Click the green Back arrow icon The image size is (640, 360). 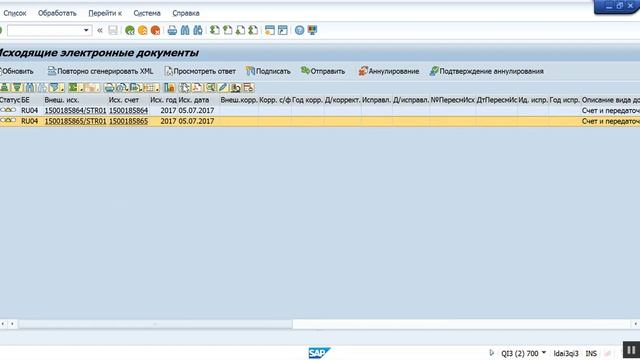(130, 30)
